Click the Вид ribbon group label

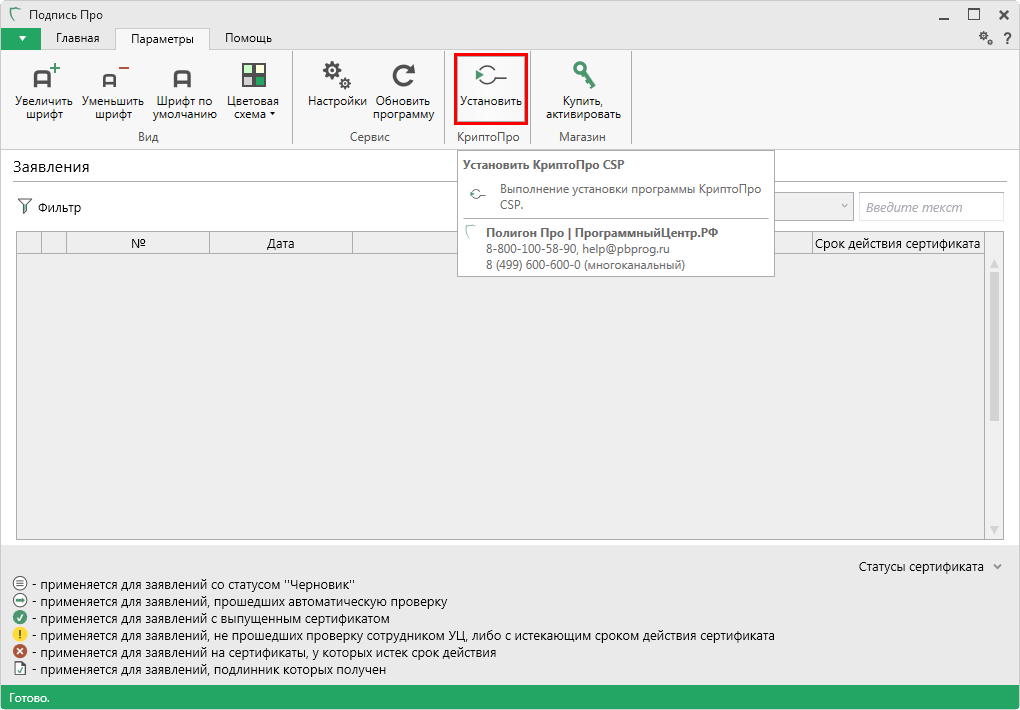click(148, 137)
